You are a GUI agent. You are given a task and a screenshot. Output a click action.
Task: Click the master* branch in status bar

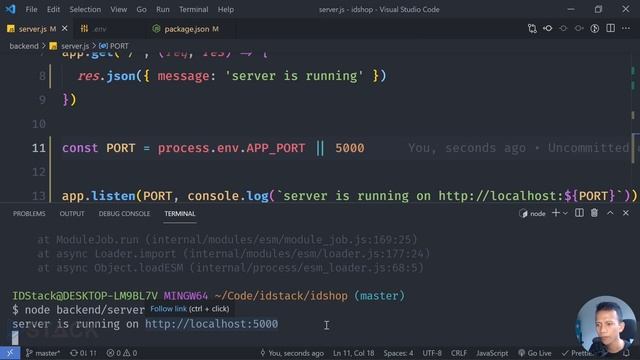pos(43,353)
